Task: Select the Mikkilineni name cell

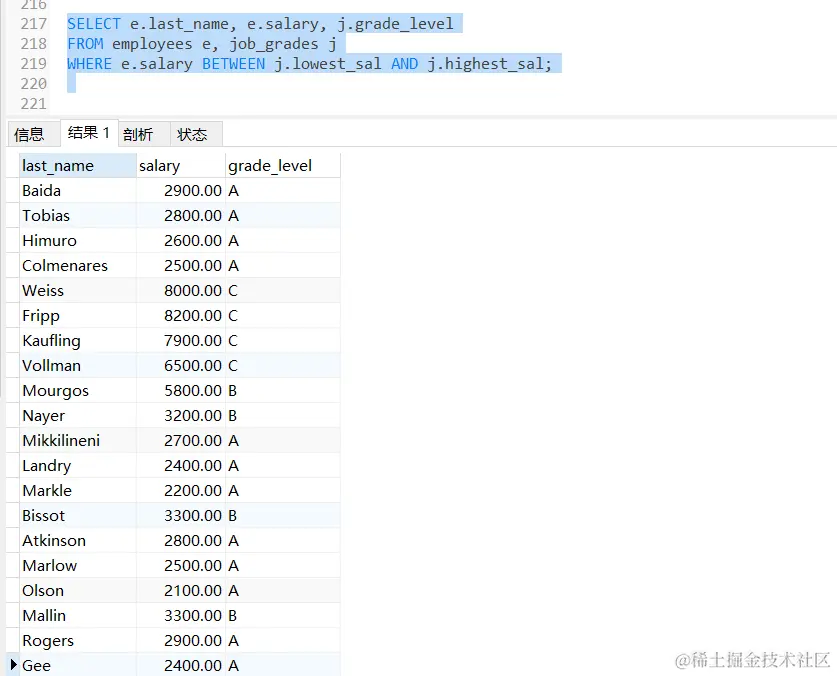Action: [77, 441]
